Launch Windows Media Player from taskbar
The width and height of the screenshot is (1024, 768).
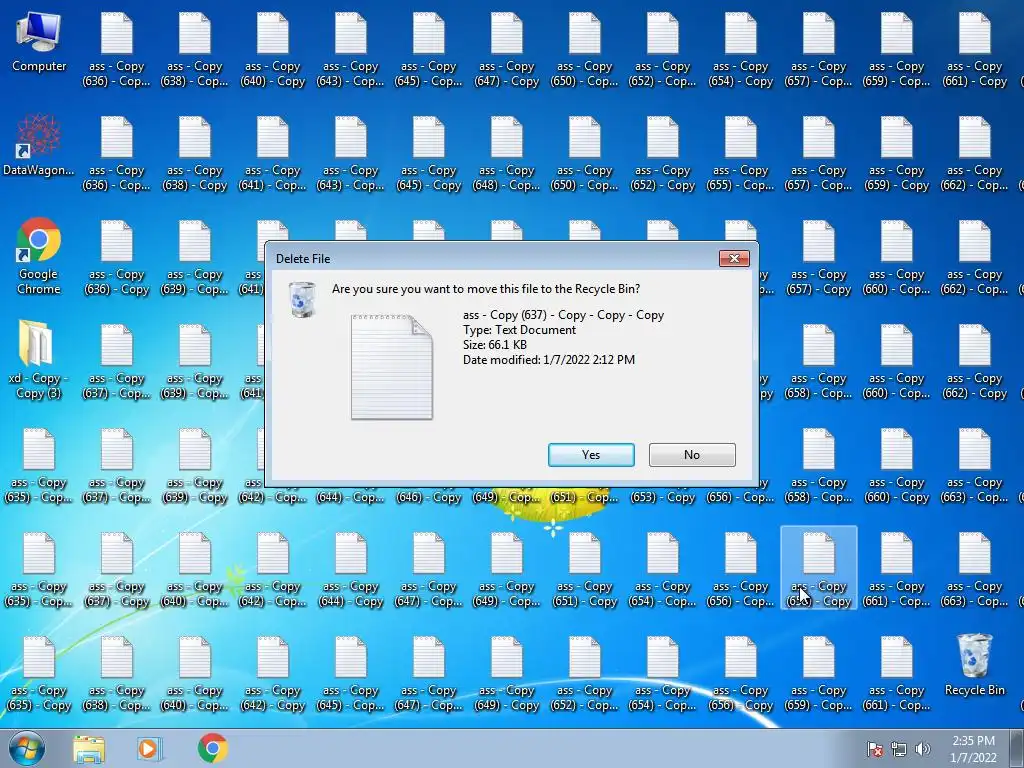[x=150, y=748]
